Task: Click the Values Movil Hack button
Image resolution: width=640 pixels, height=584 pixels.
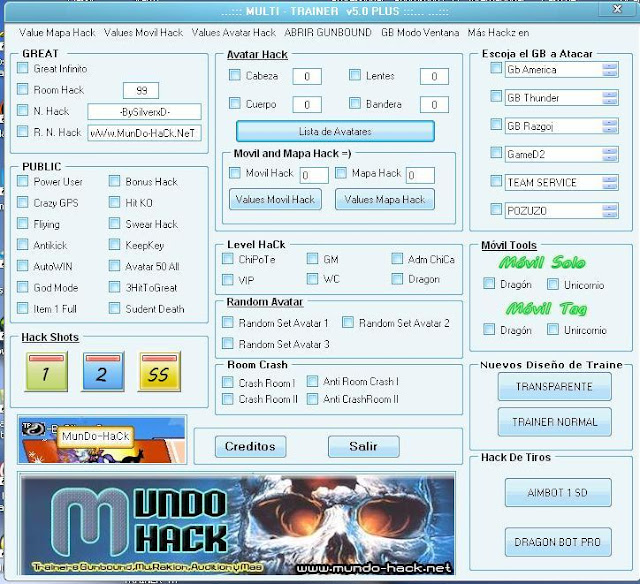Action: [x=275, y=200]
